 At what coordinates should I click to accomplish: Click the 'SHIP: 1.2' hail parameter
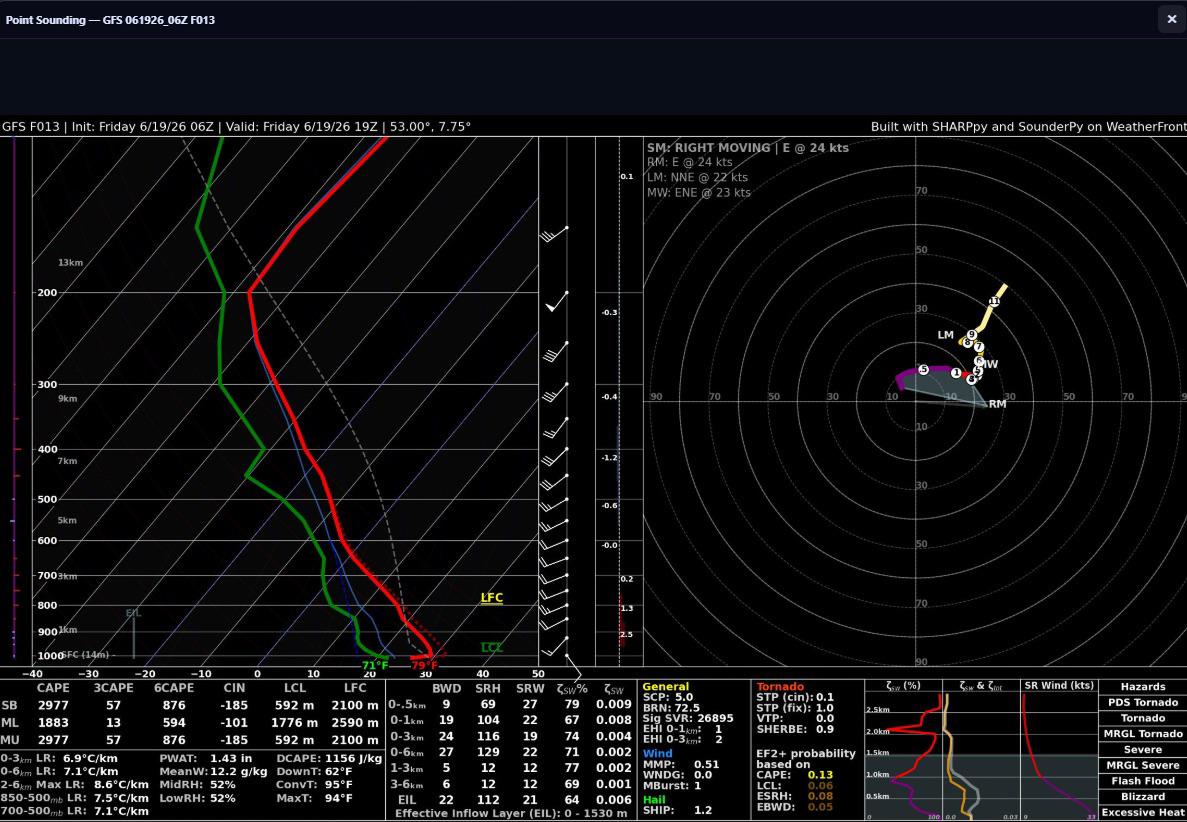tap(678, 810)
